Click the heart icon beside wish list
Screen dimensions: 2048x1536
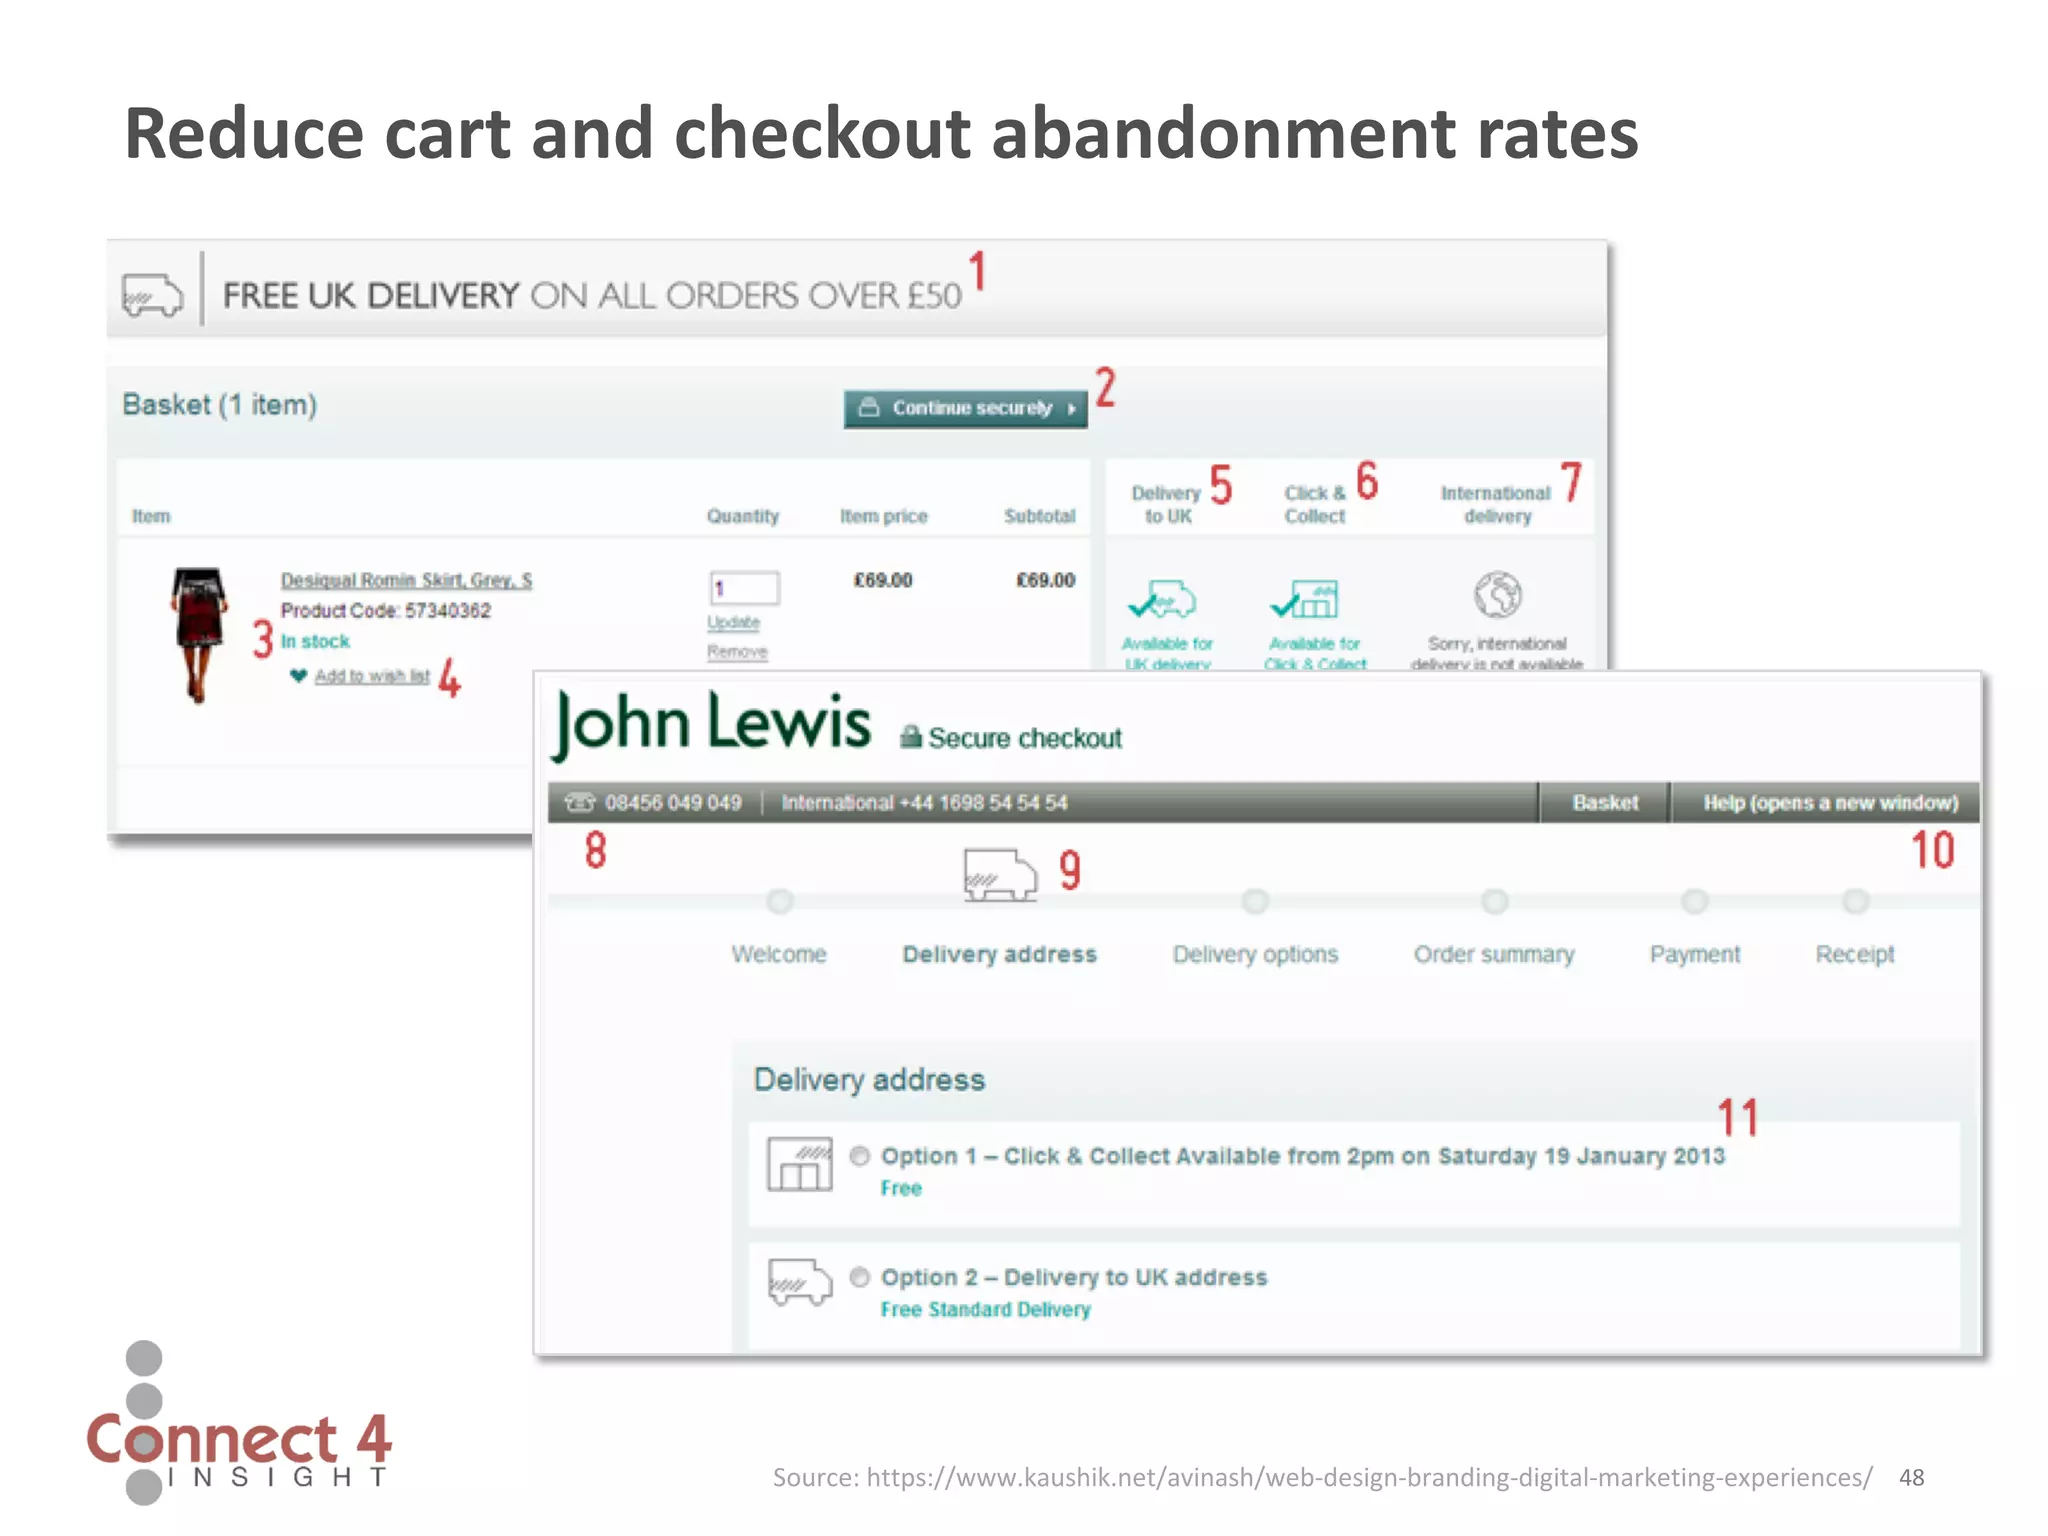click(x=298, y=676)
